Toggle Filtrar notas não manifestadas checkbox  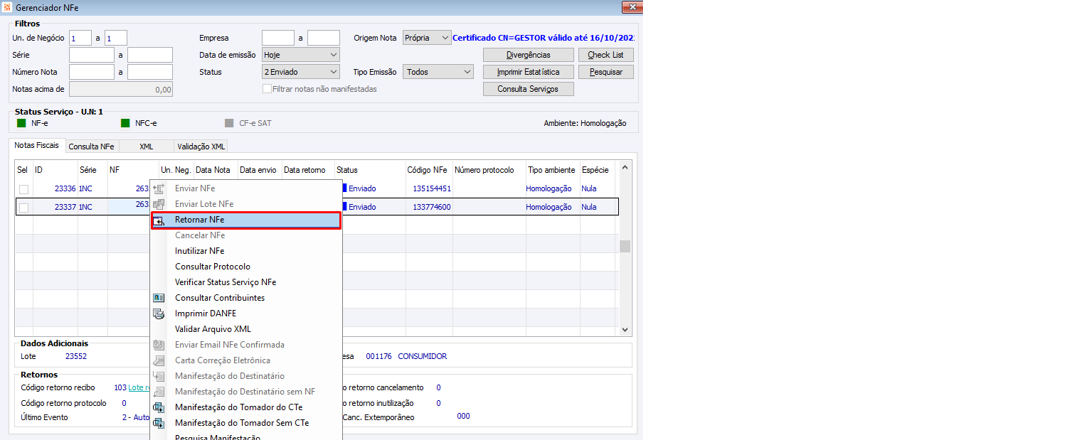point(267,89)
